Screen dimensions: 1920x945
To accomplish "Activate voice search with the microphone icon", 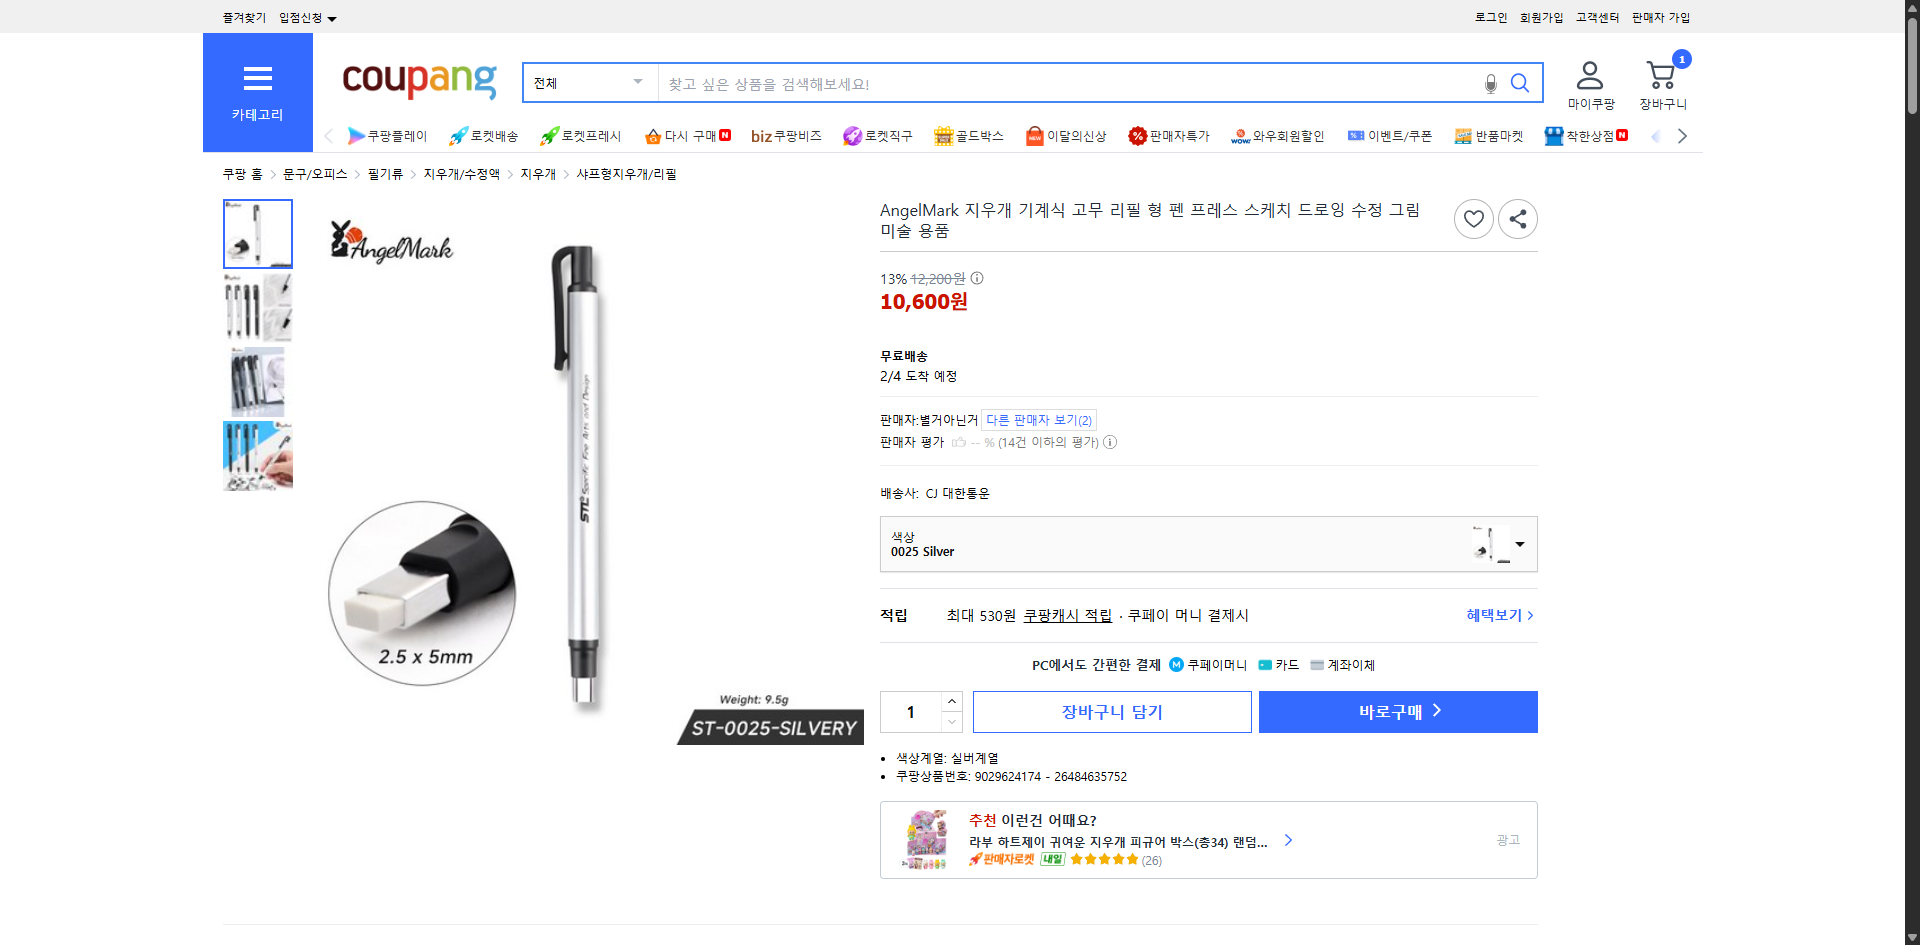I will 1490,84.
